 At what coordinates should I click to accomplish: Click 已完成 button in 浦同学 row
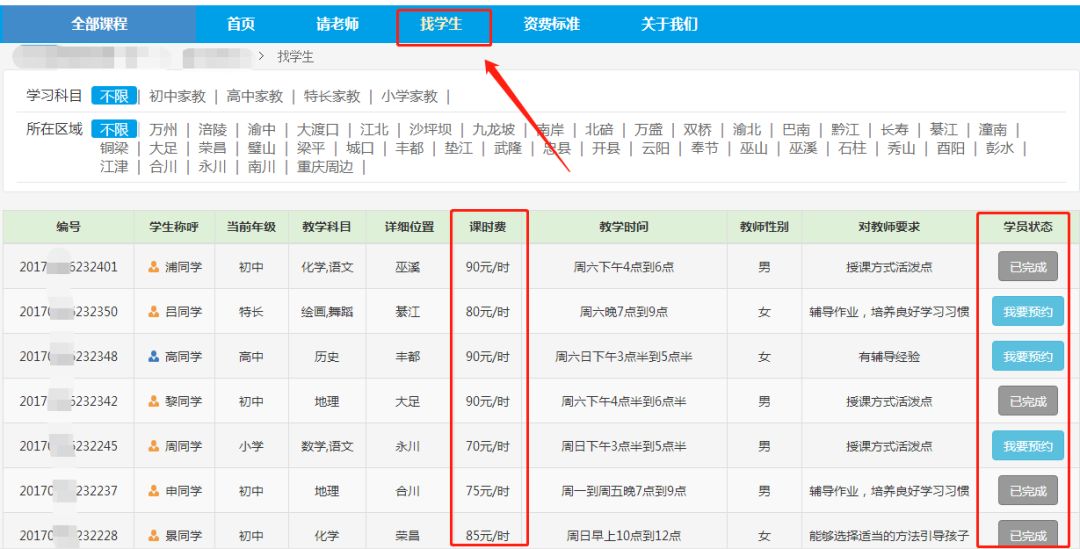coord(1028,267)
